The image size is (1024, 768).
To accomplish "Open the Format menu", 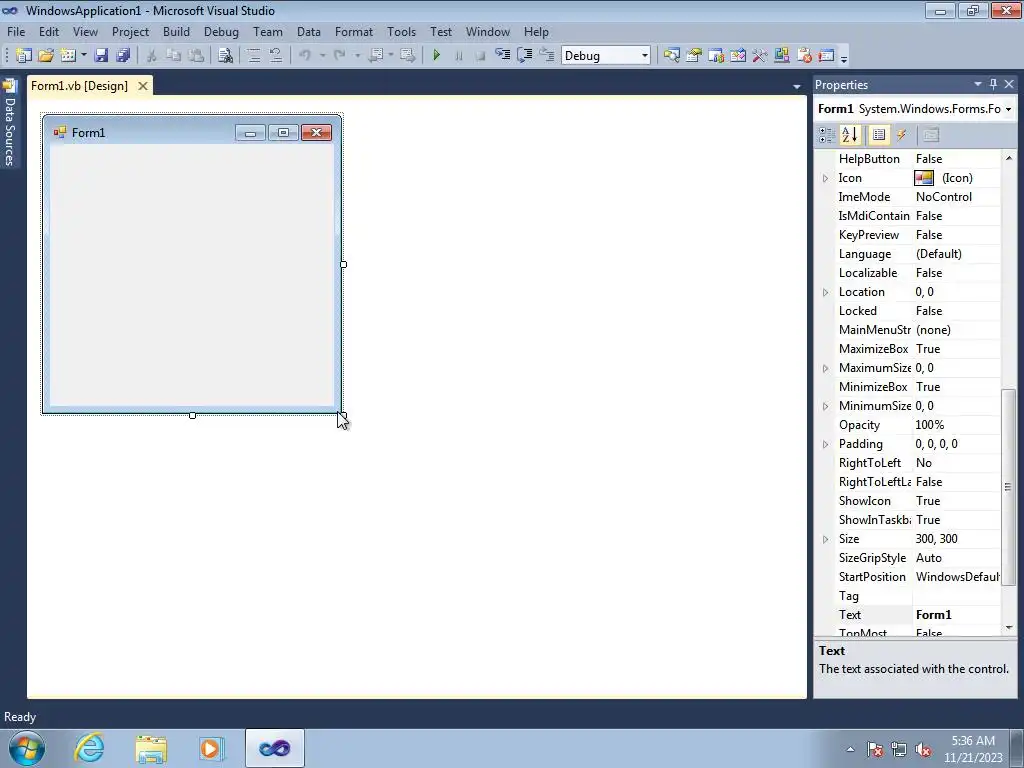I will click(x=354, y=31).
